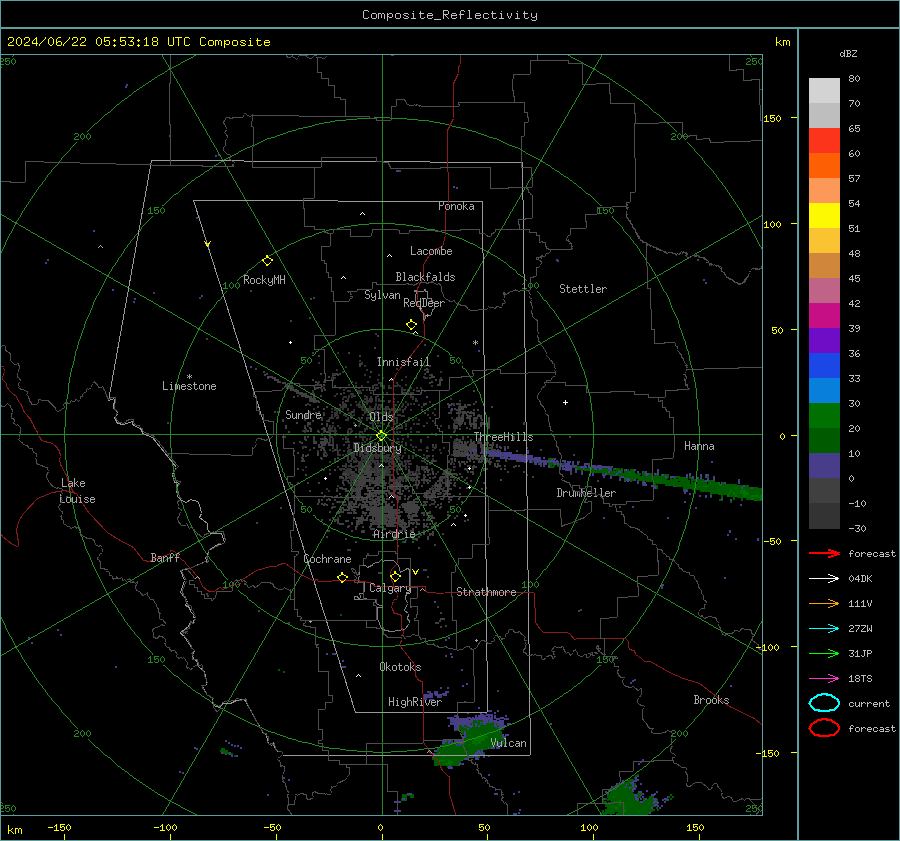Select the magenta 39 dBZ legend swatch

(824, 316)
